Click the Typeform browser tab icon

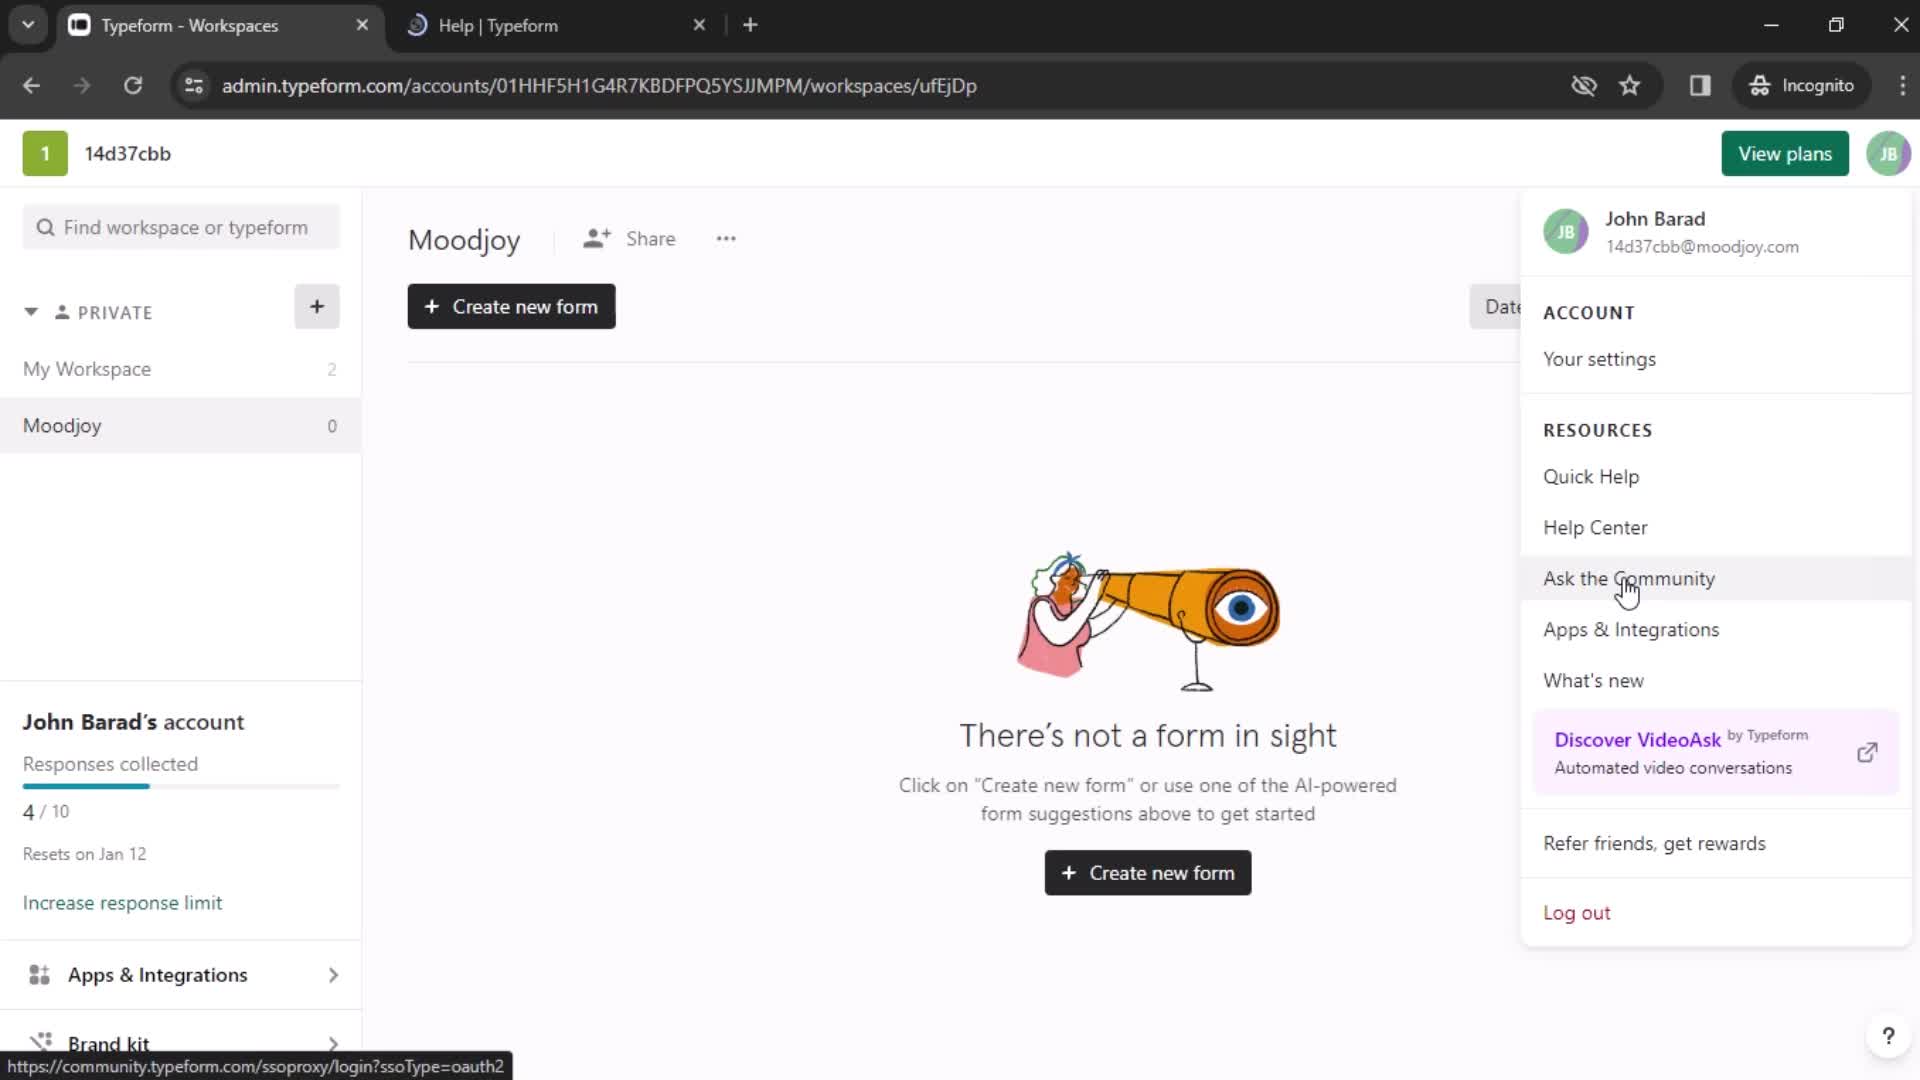(79, 25)
